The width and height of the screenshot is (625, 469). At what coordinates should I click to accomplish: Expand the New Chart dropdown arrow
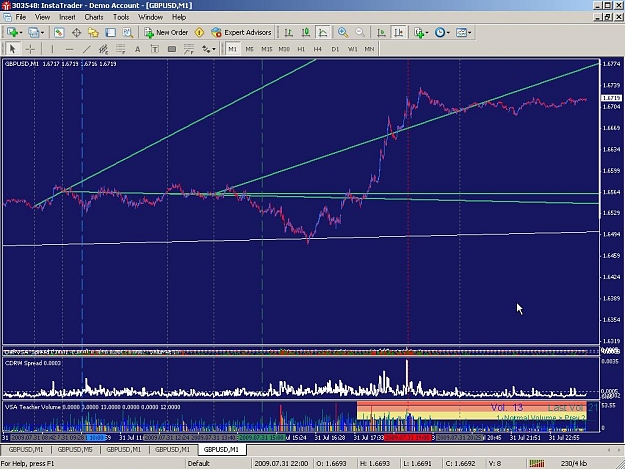click(x=20, y=33)
